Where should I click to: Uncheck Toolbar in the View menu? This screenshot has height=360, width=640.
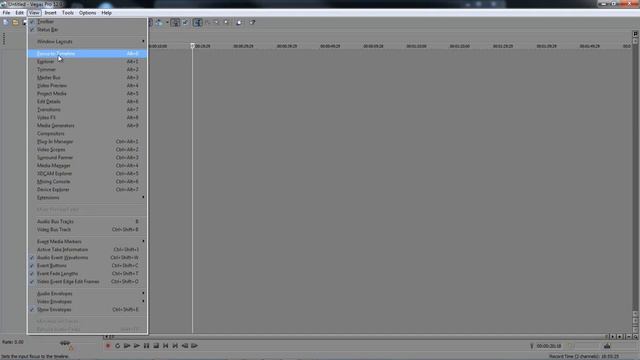(87, 22)
